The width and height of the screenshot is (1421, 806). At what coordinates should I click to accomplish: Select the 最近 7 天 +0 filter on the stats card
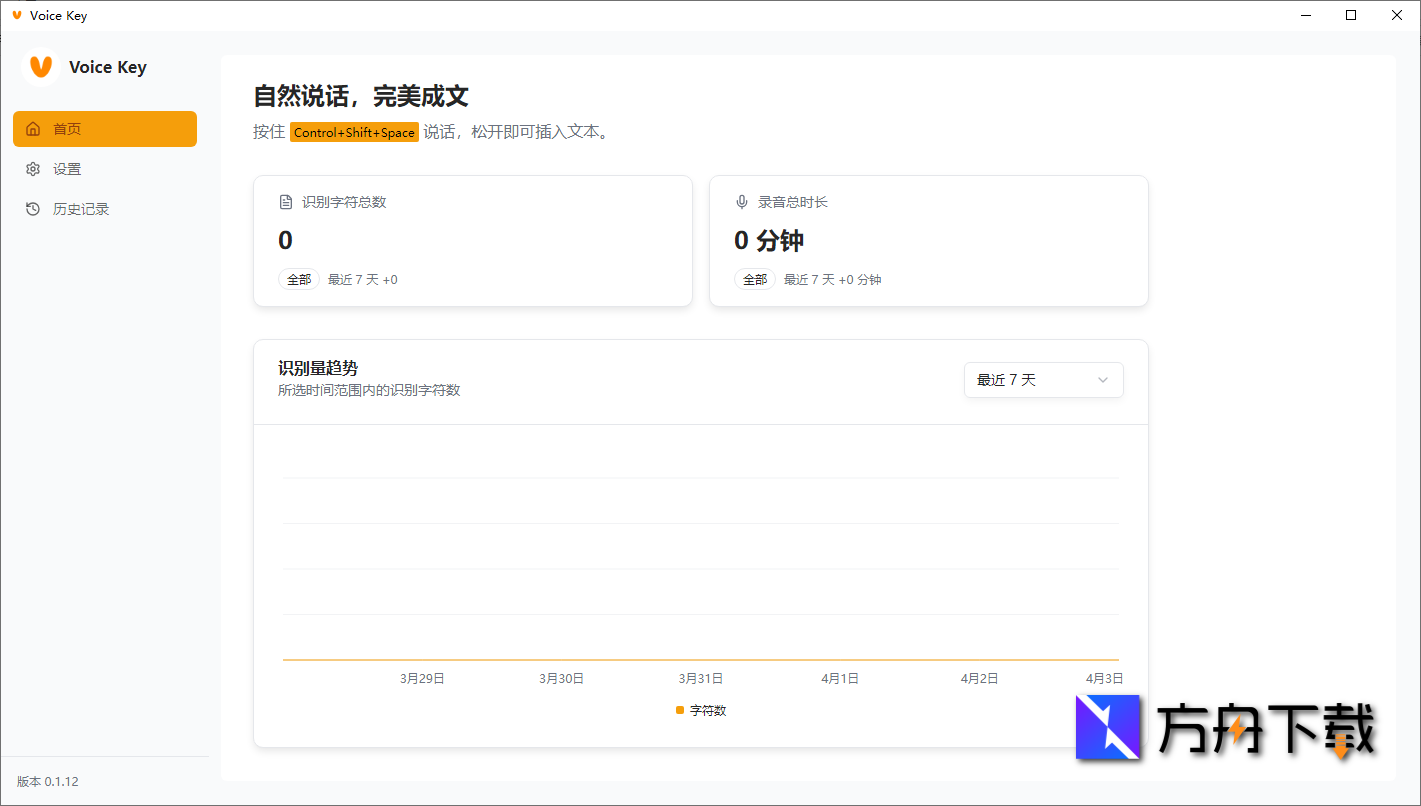click(x=363, y=279)
